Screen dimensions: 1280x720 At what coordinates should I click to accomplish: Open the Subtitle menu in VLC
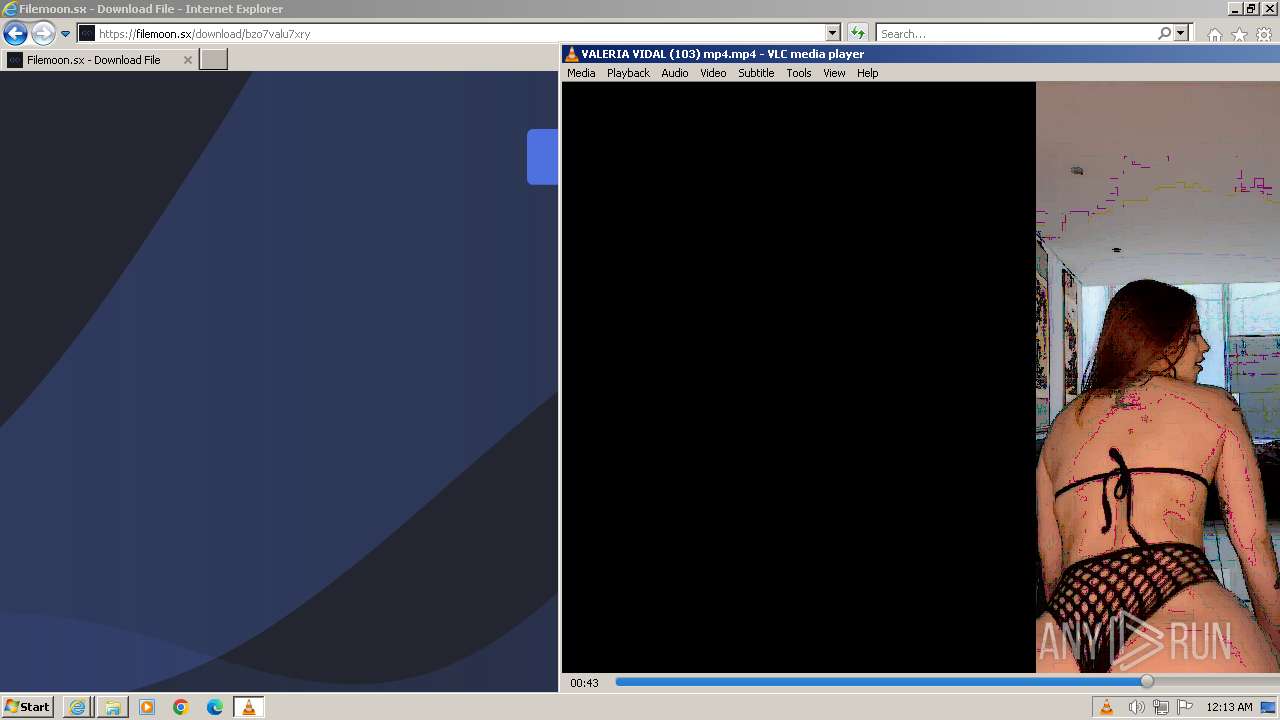tap(756, 73)
